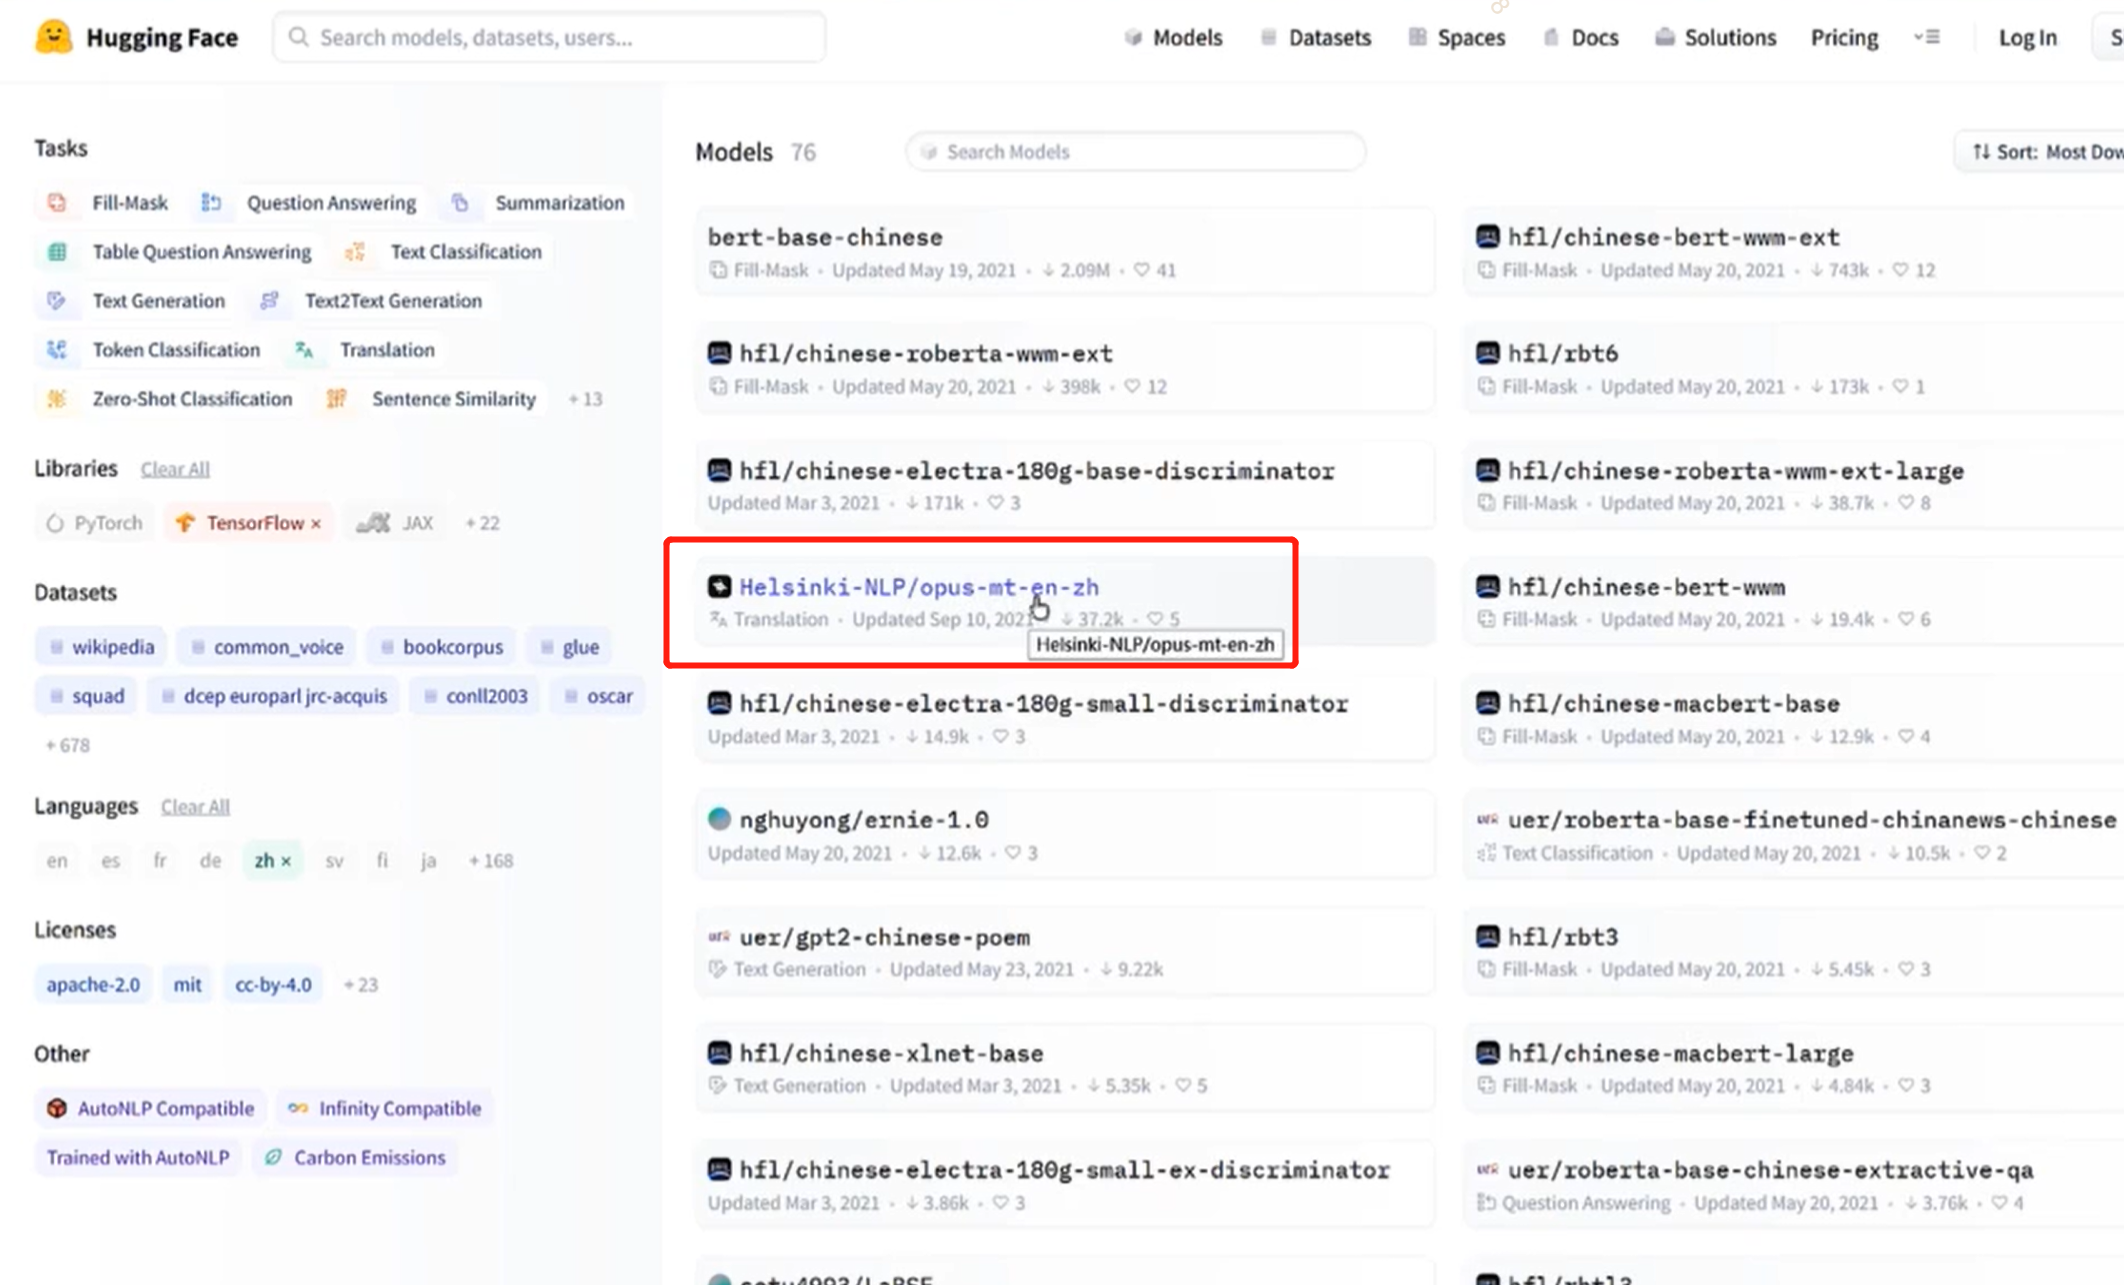Expand the +168 more languages
The image size is (2124, 1285).
coord(491,861)
